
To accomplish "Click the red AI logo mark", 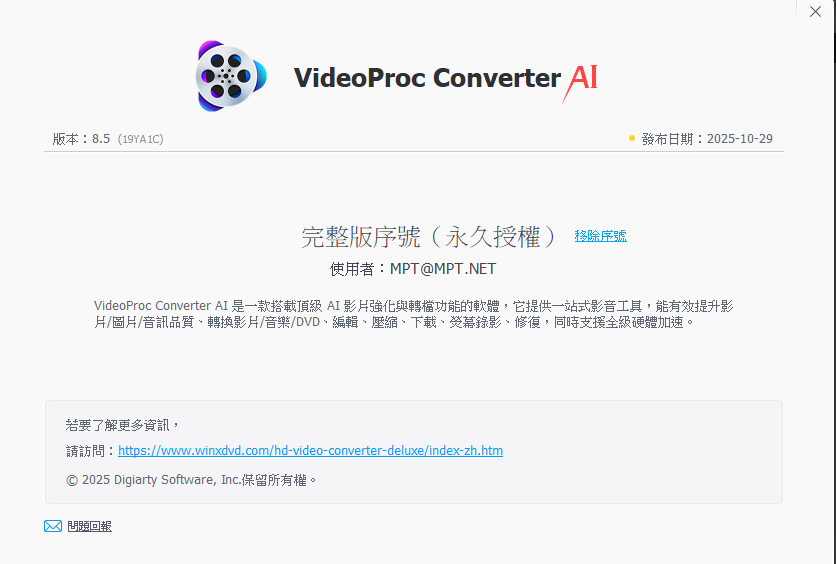I will pyautogui.click(x=580, y=83).
